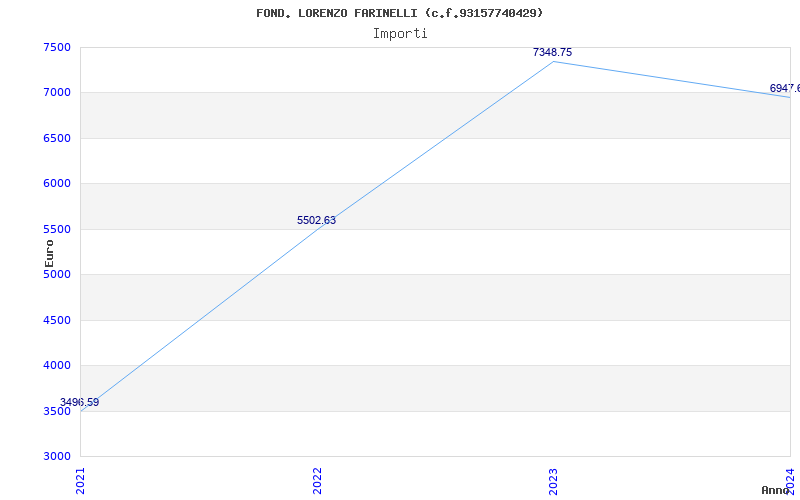Select the 7348.75 data label
This screenshot has height=500, width=800.
click(553, 52)
